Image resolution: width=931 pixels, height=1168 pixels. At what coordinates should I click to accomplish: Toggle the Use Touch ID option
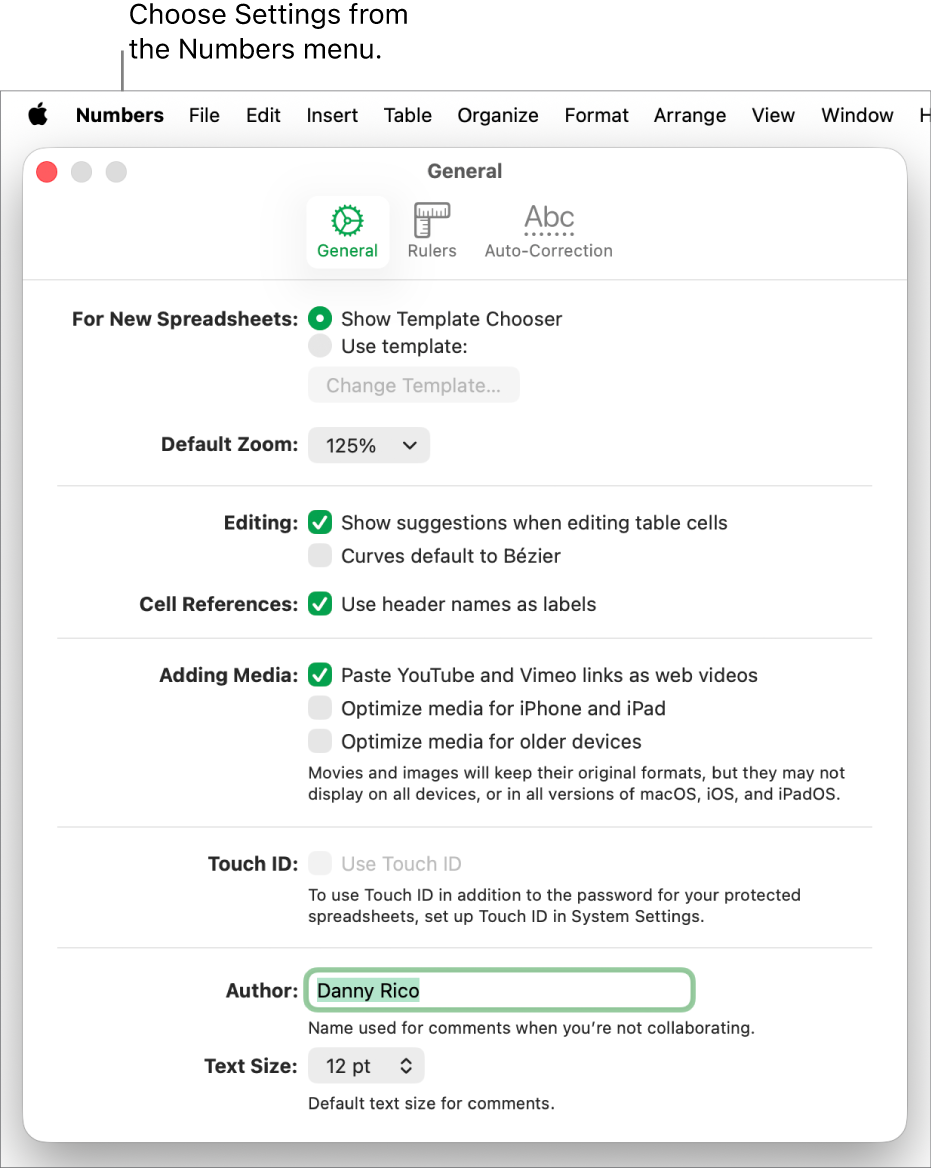tap(320, 863)
